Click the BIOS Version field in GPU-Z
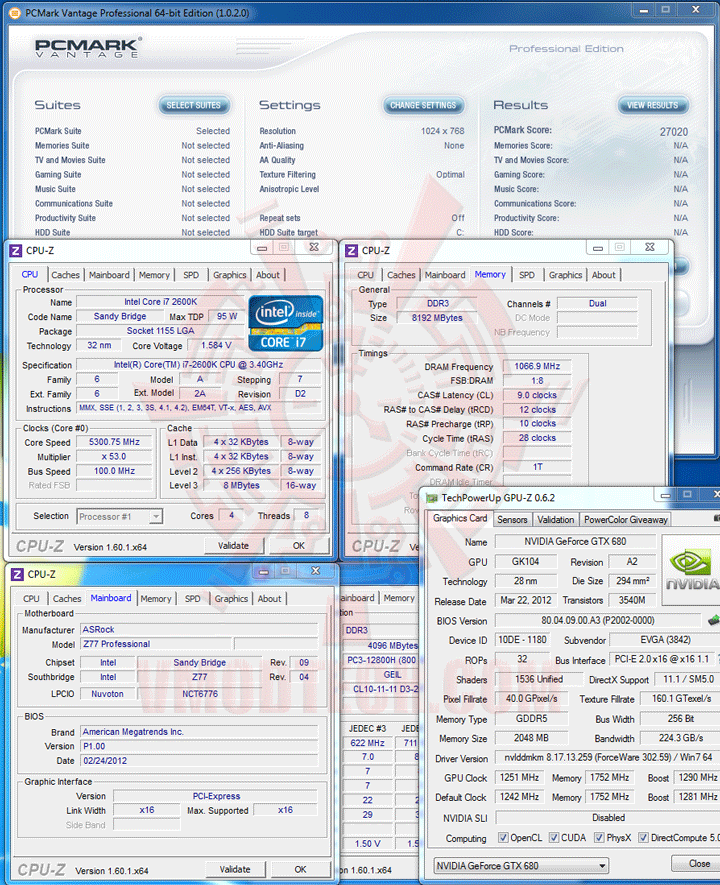720x885 pixels. point(598,620)
